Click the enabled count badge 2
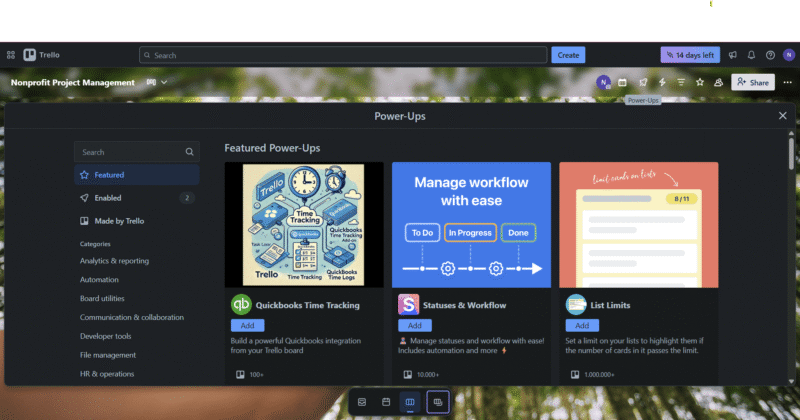Viewport: 800px width, 420px height. pyautogui.click(x=187, y=198)
